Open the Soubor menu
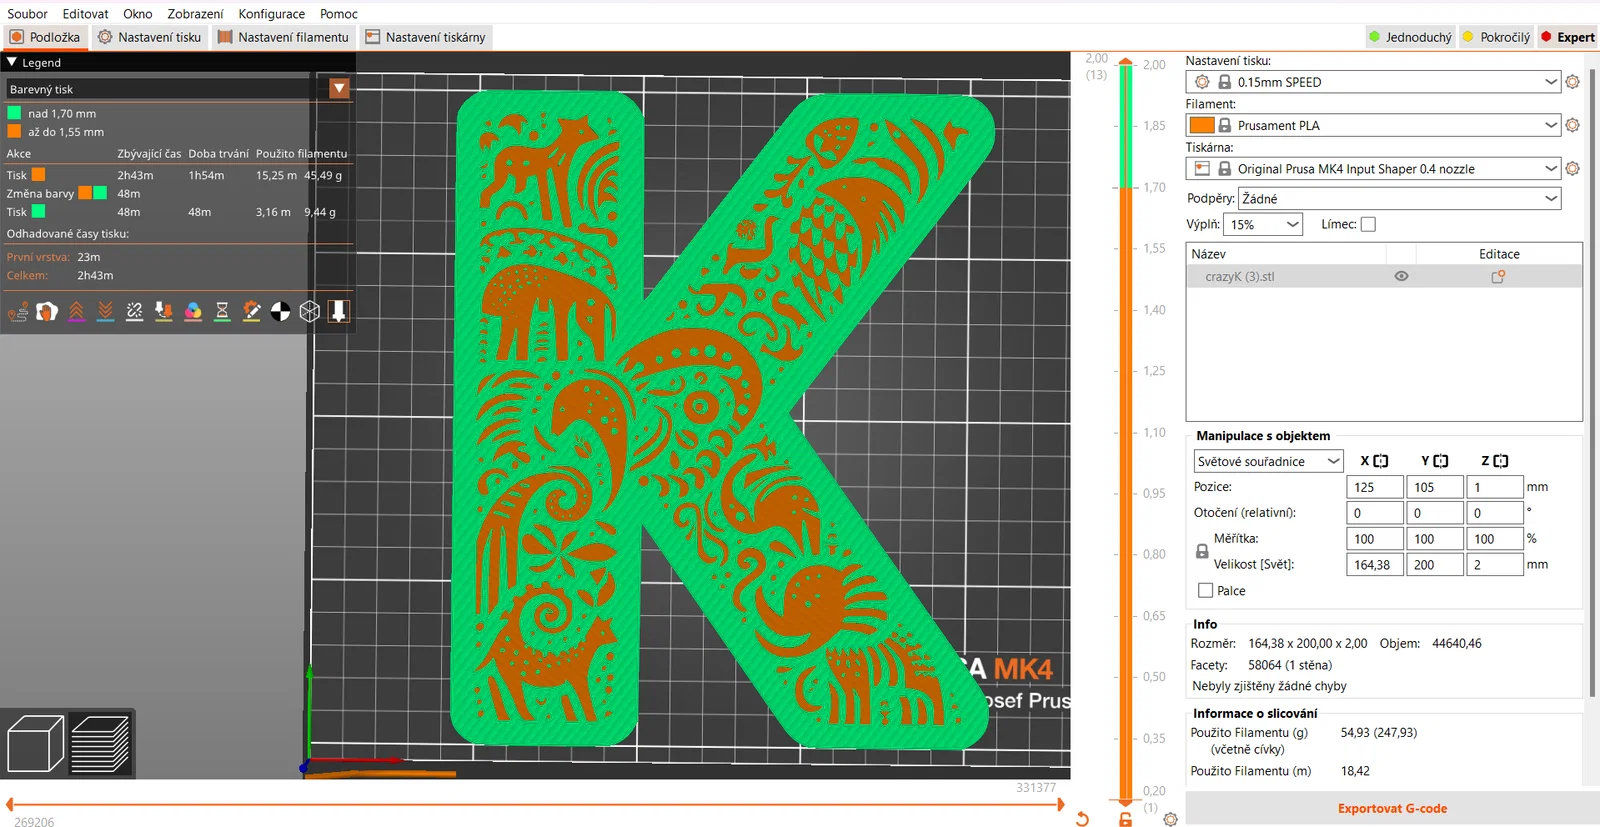1600x827 pixels. (27, 13)
